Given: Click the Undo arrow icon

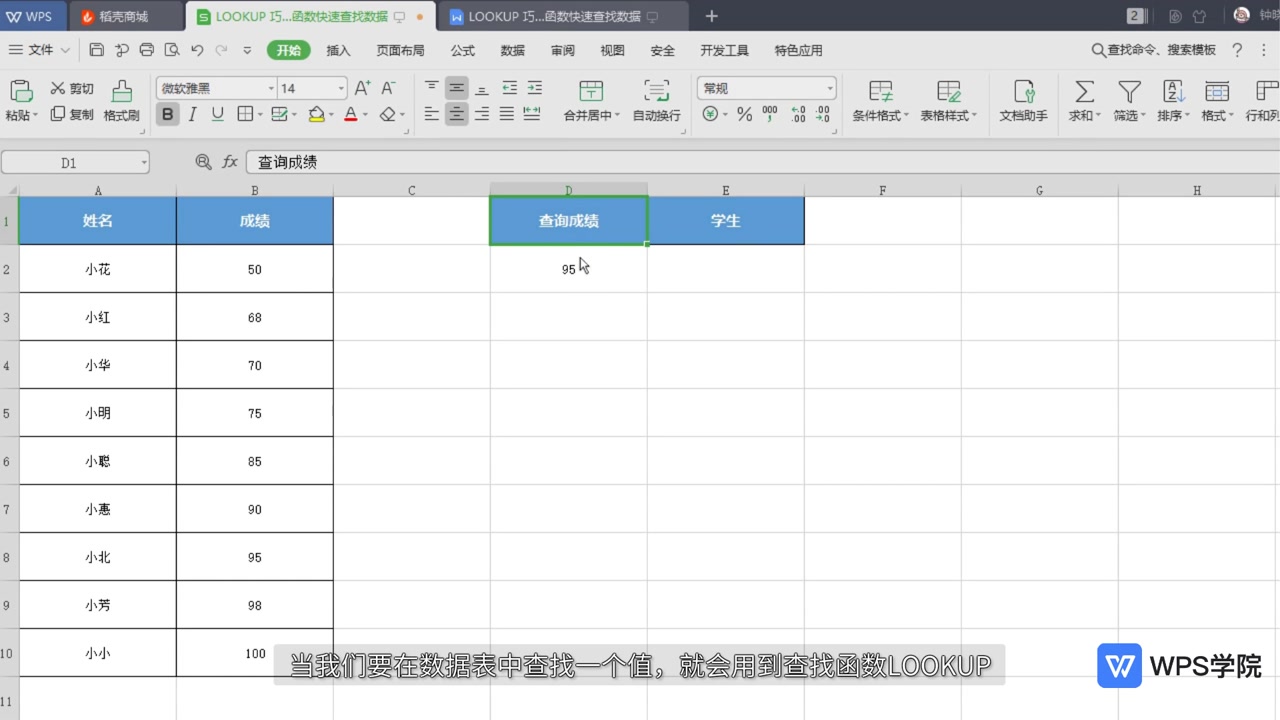Looking at the screenshot, I should 197,50.
